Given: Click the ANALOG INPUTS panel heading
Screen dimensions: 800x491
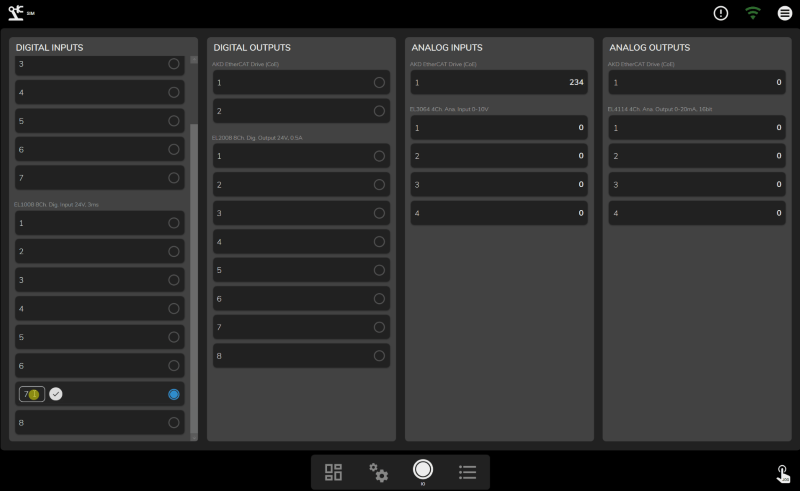Looking at the screenshot, I should pyautogui.click(x=447, y=47).
